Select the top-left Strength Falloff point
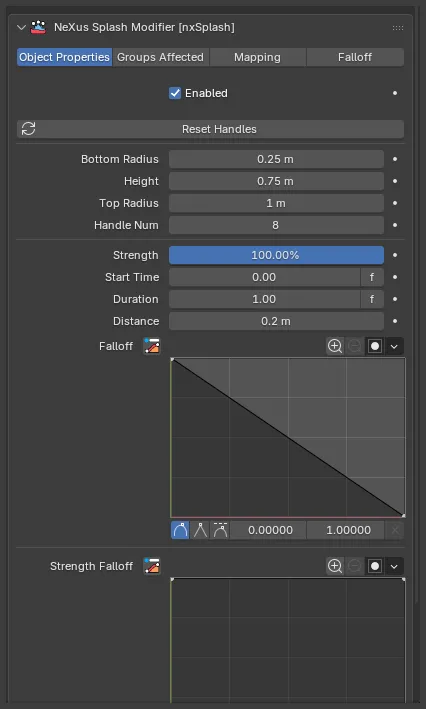Image resolution: width=426 pixels, height=709 pixels. [x=172, y=579]
